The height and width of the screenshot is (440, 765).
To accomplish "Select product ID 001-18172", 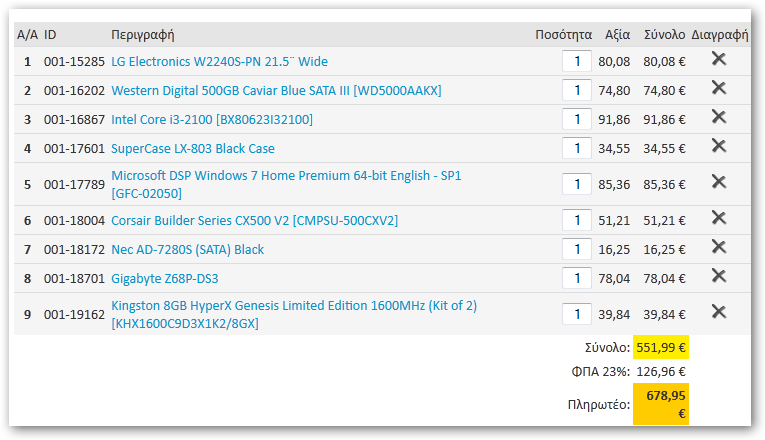I will tap(74, 249).
